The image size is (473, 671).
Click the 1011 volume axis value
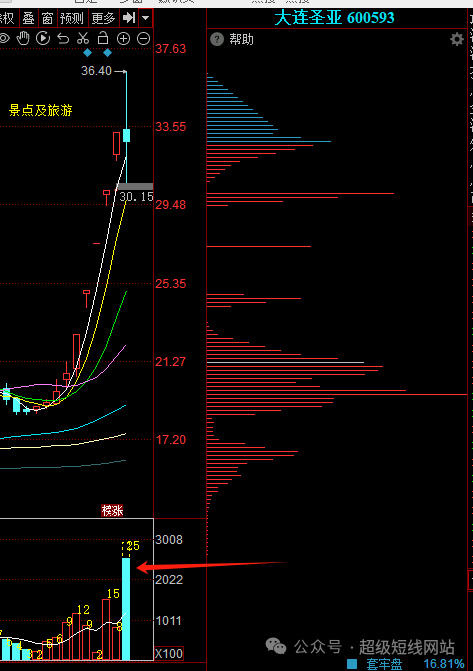pyautogui.click(x=169, y=621)
